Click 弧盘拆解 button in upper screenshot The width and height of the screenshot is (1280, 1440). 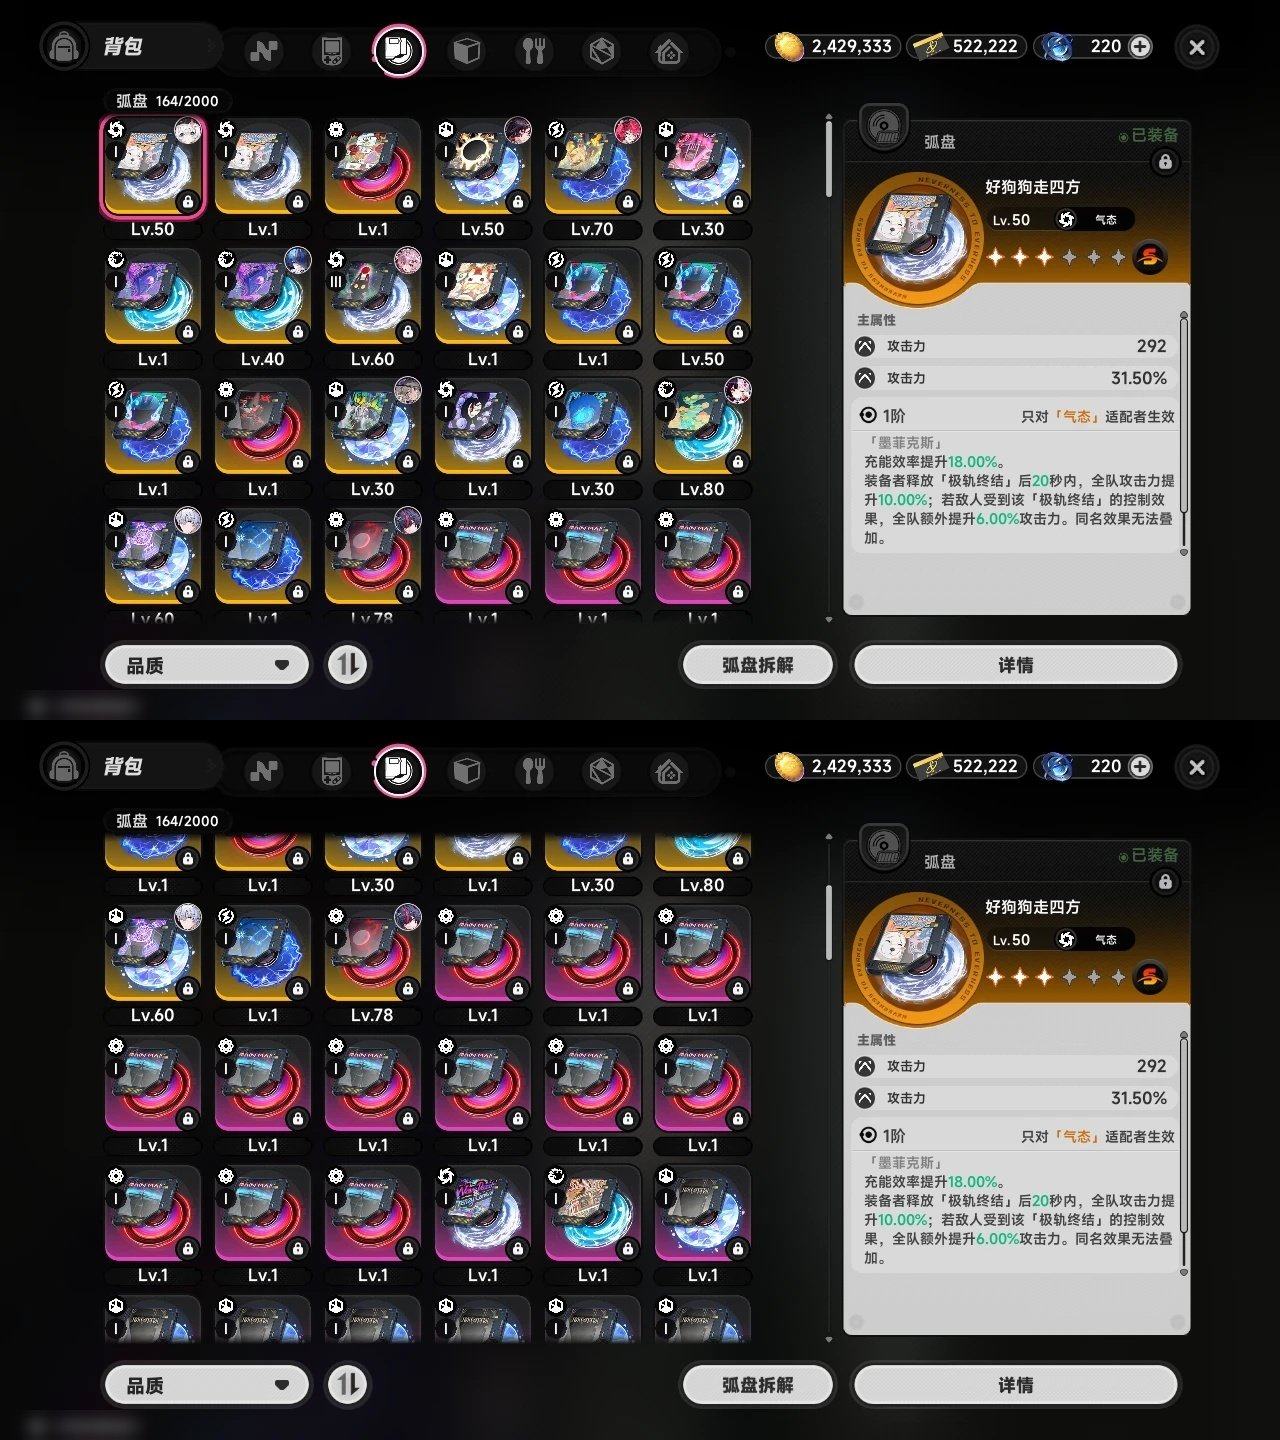point(757,665)
